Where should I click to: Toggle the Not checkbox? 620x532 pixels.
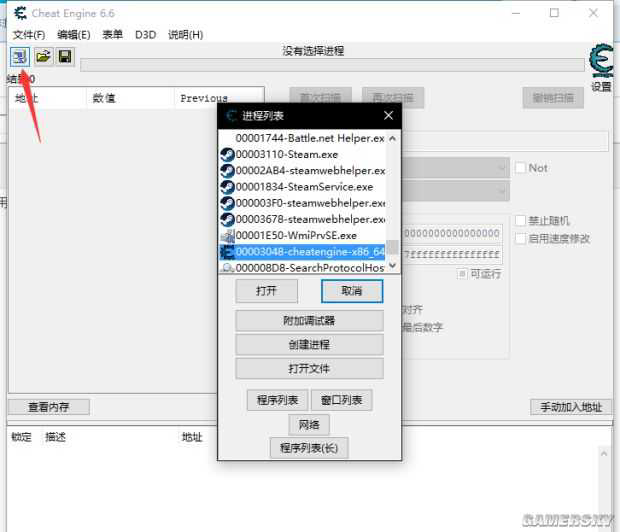520,168
